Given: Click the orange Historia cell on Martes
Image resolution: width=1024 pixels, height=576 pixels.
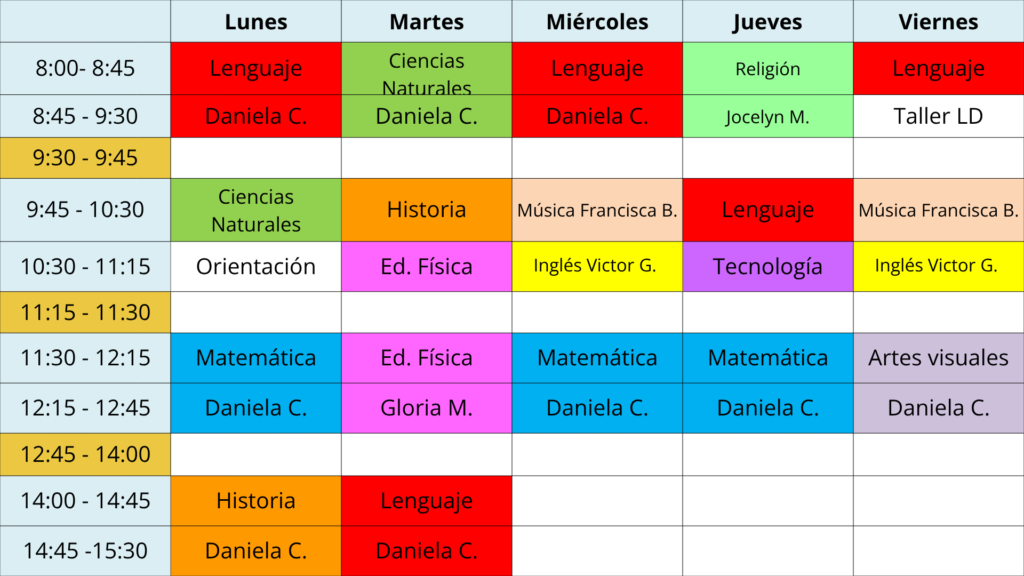Looking at the screenshot, I should (427, 210).
